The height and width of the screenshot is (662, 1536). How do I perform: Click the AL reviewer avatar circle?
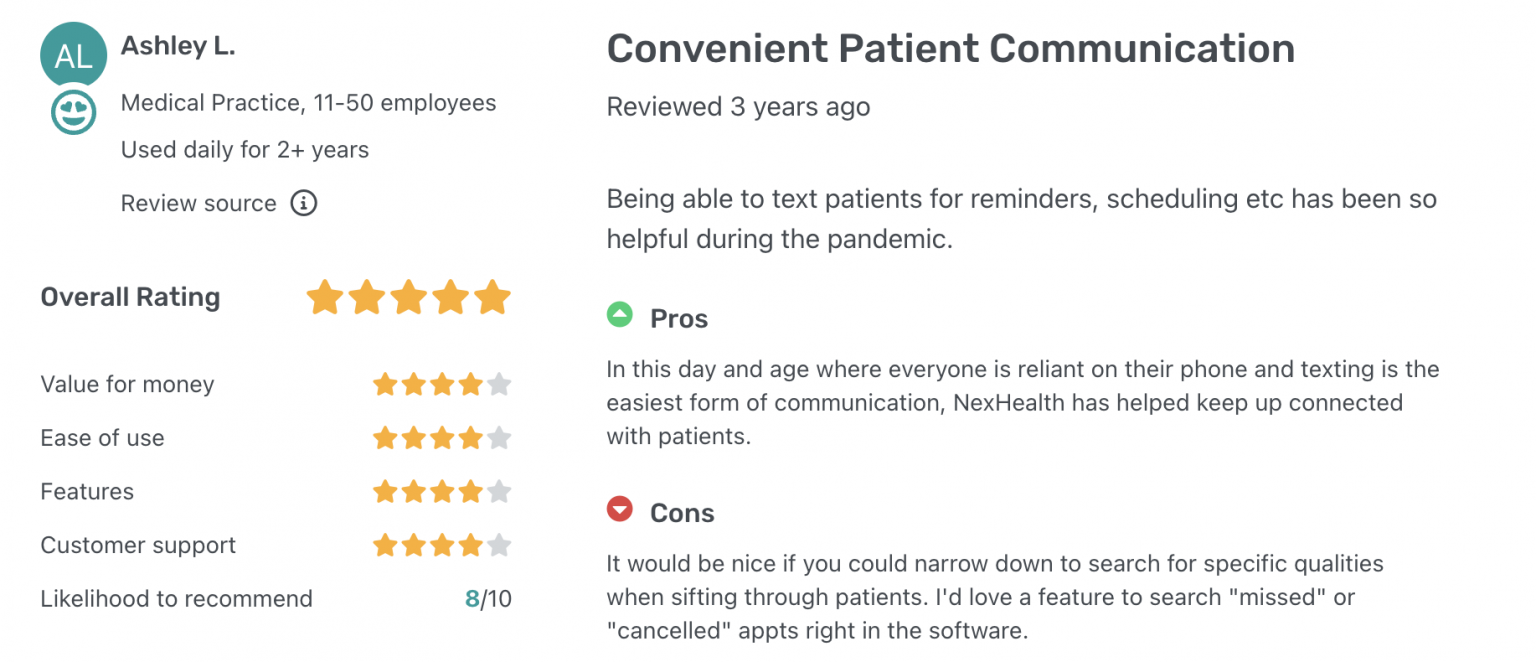coord(73,55)
